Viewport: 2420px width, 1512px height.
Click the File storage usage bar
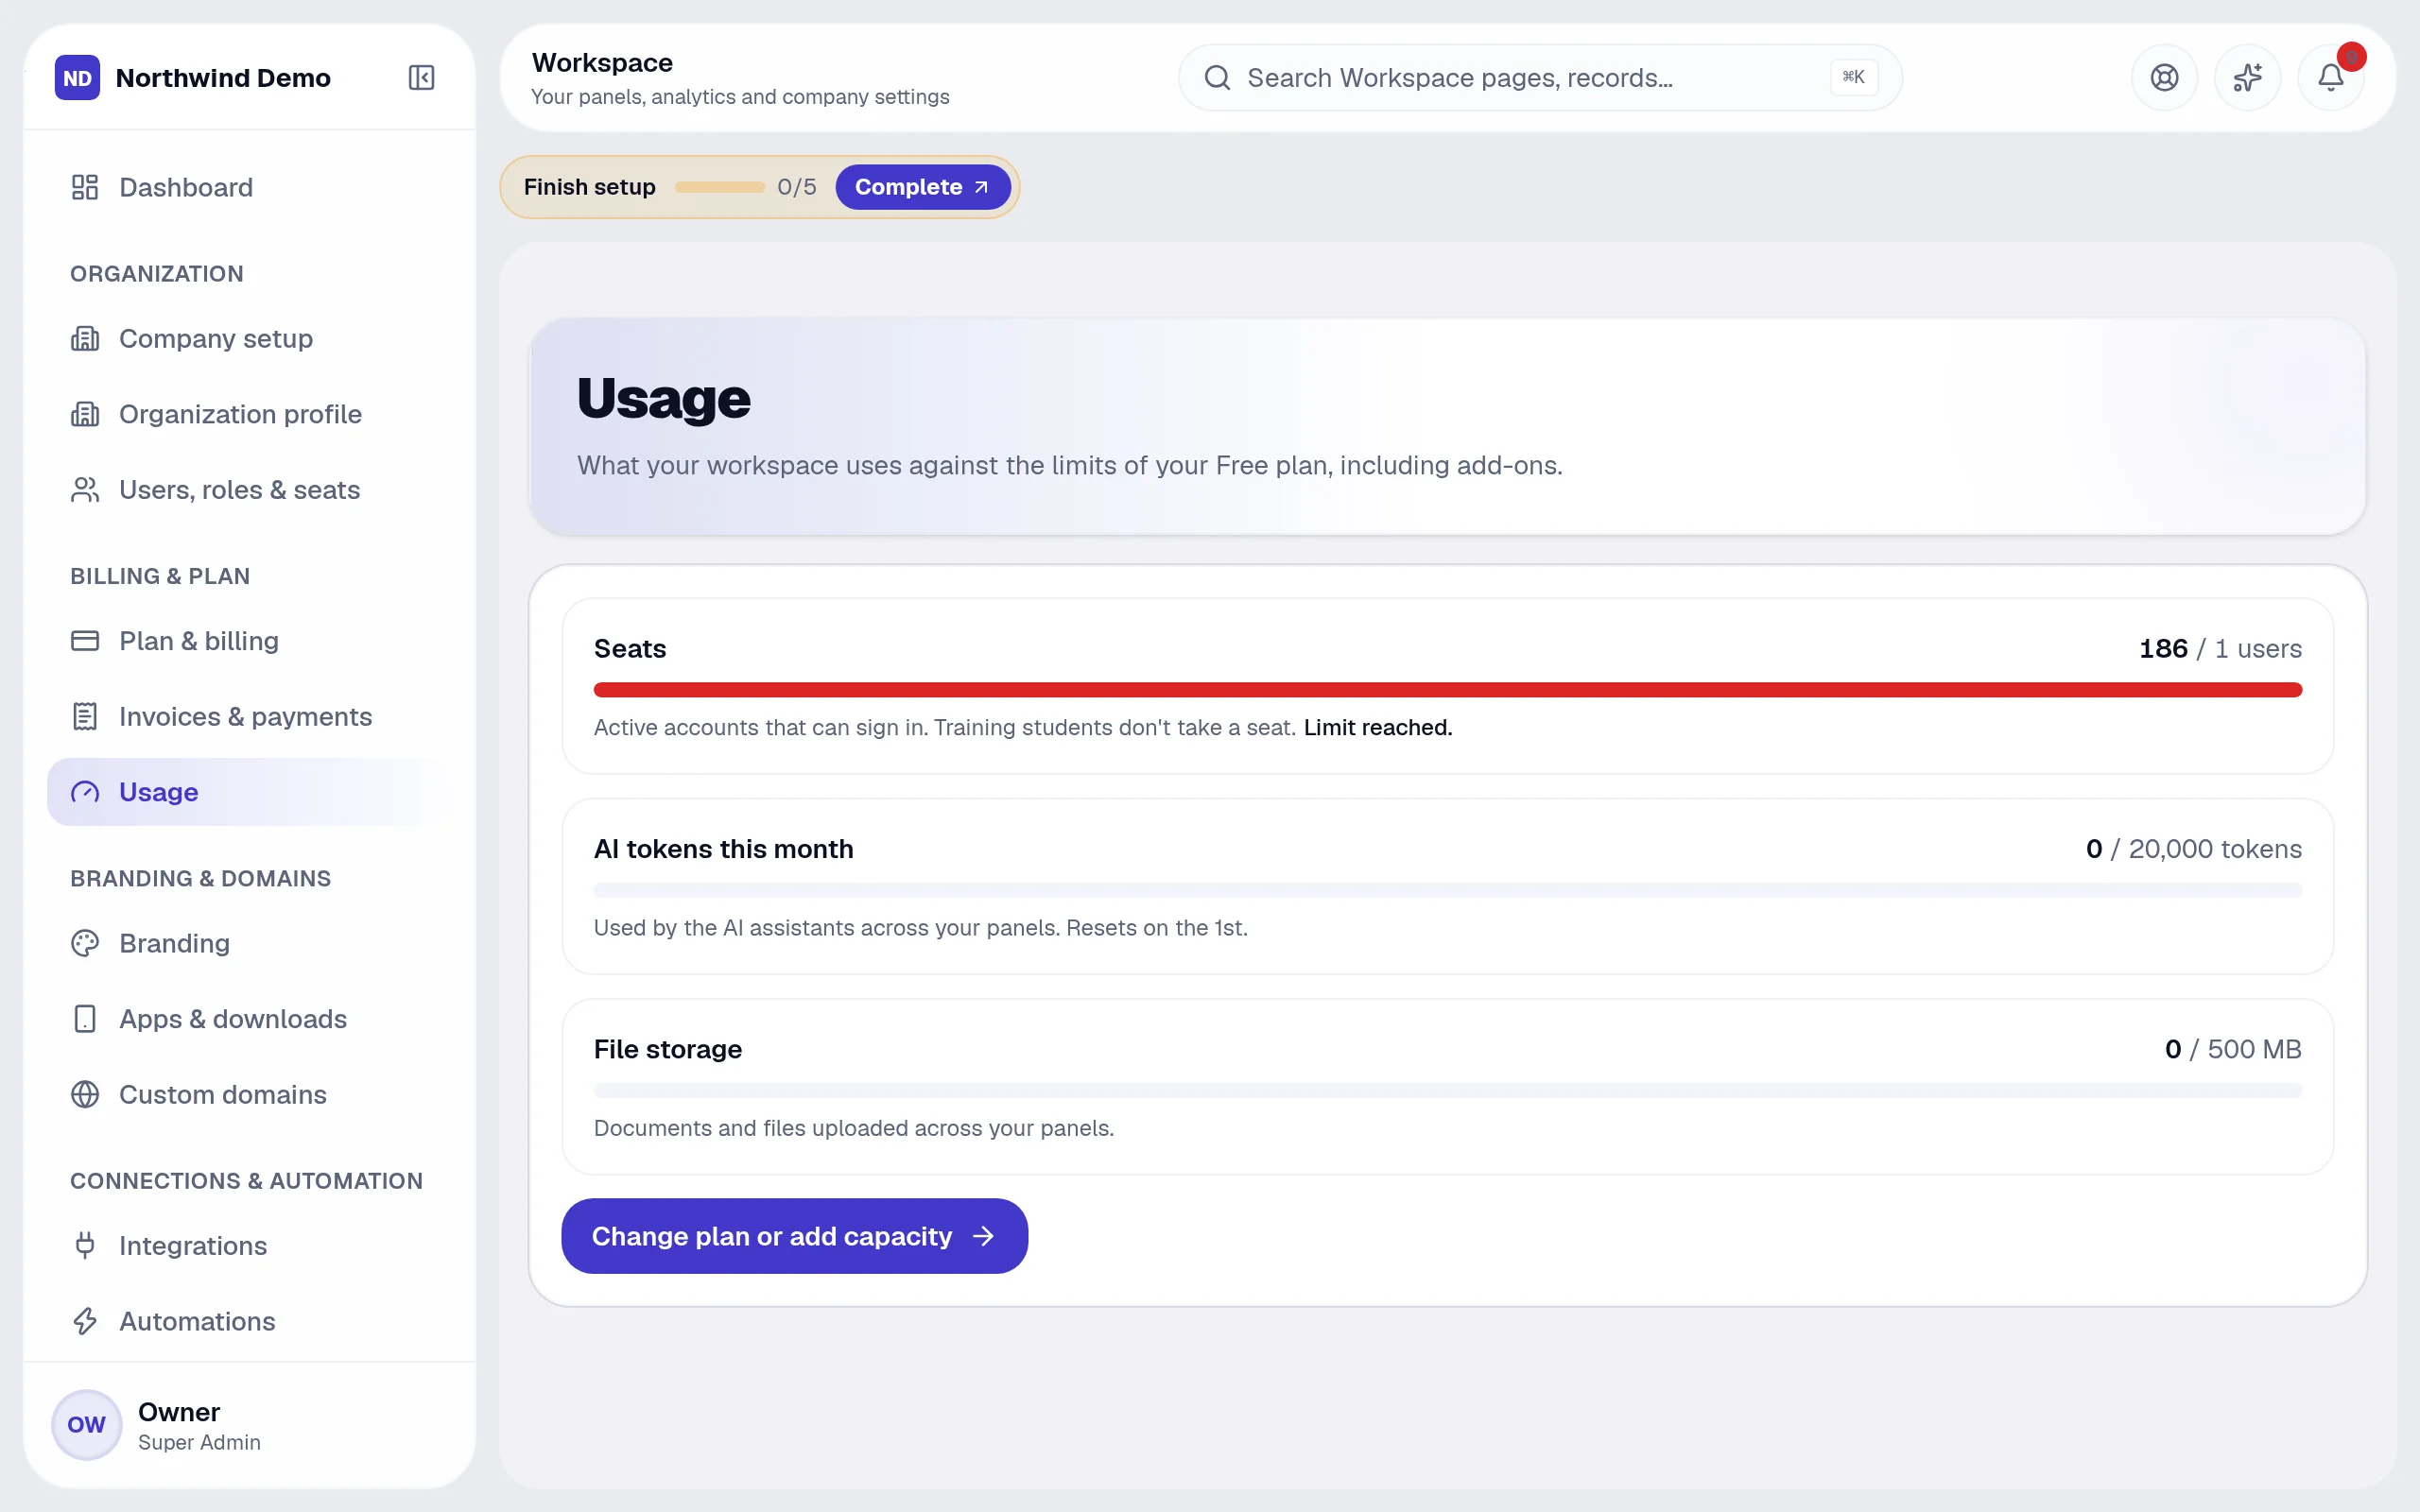point(1448,1090)
